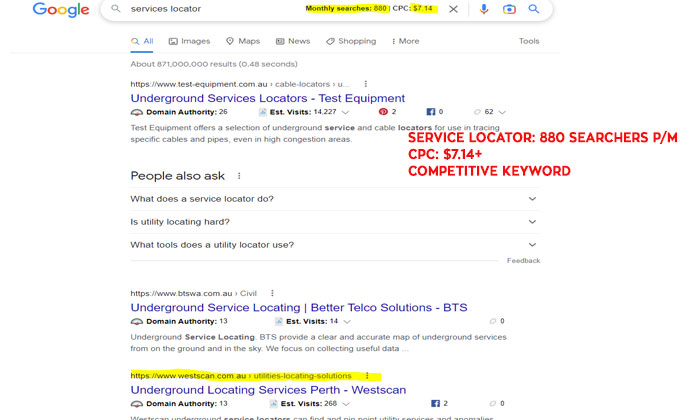Screen dimensions: 700x420
Task: Click link count icon on BTS result
Action: pyautogui.click(x=493, y=321)
